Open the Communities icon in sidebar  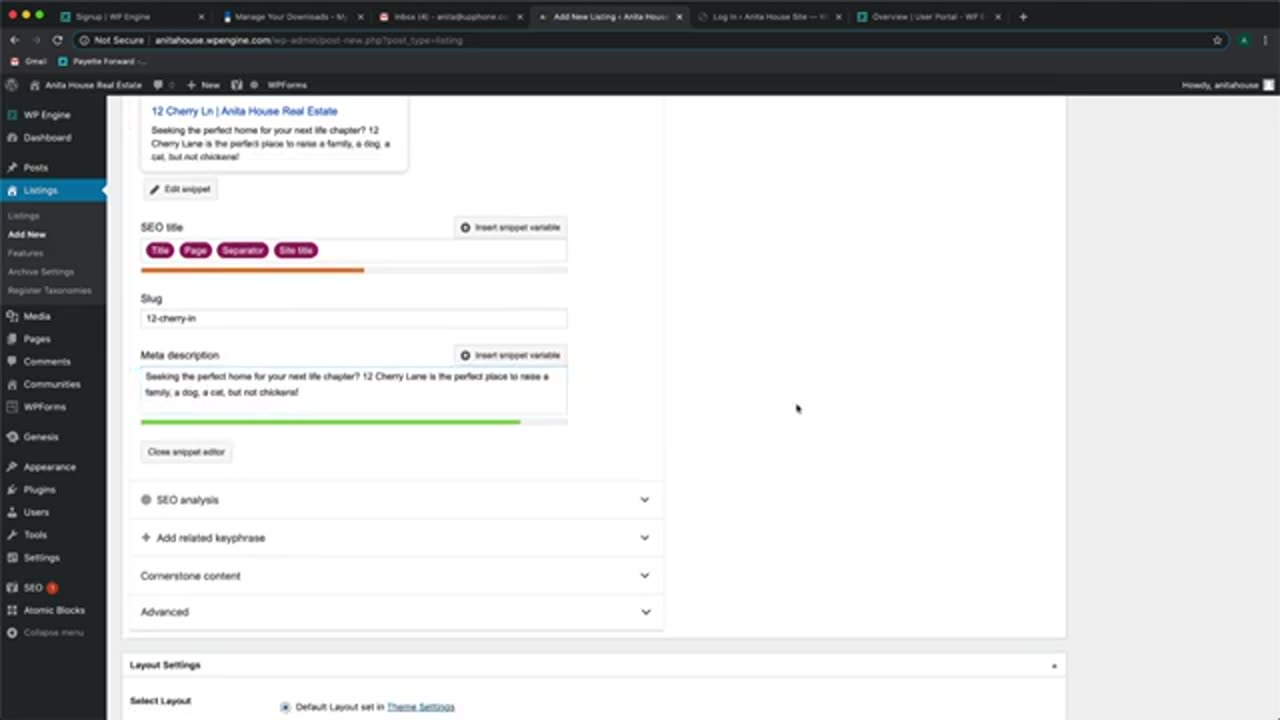pyautogui.click(x=12, y=384)
